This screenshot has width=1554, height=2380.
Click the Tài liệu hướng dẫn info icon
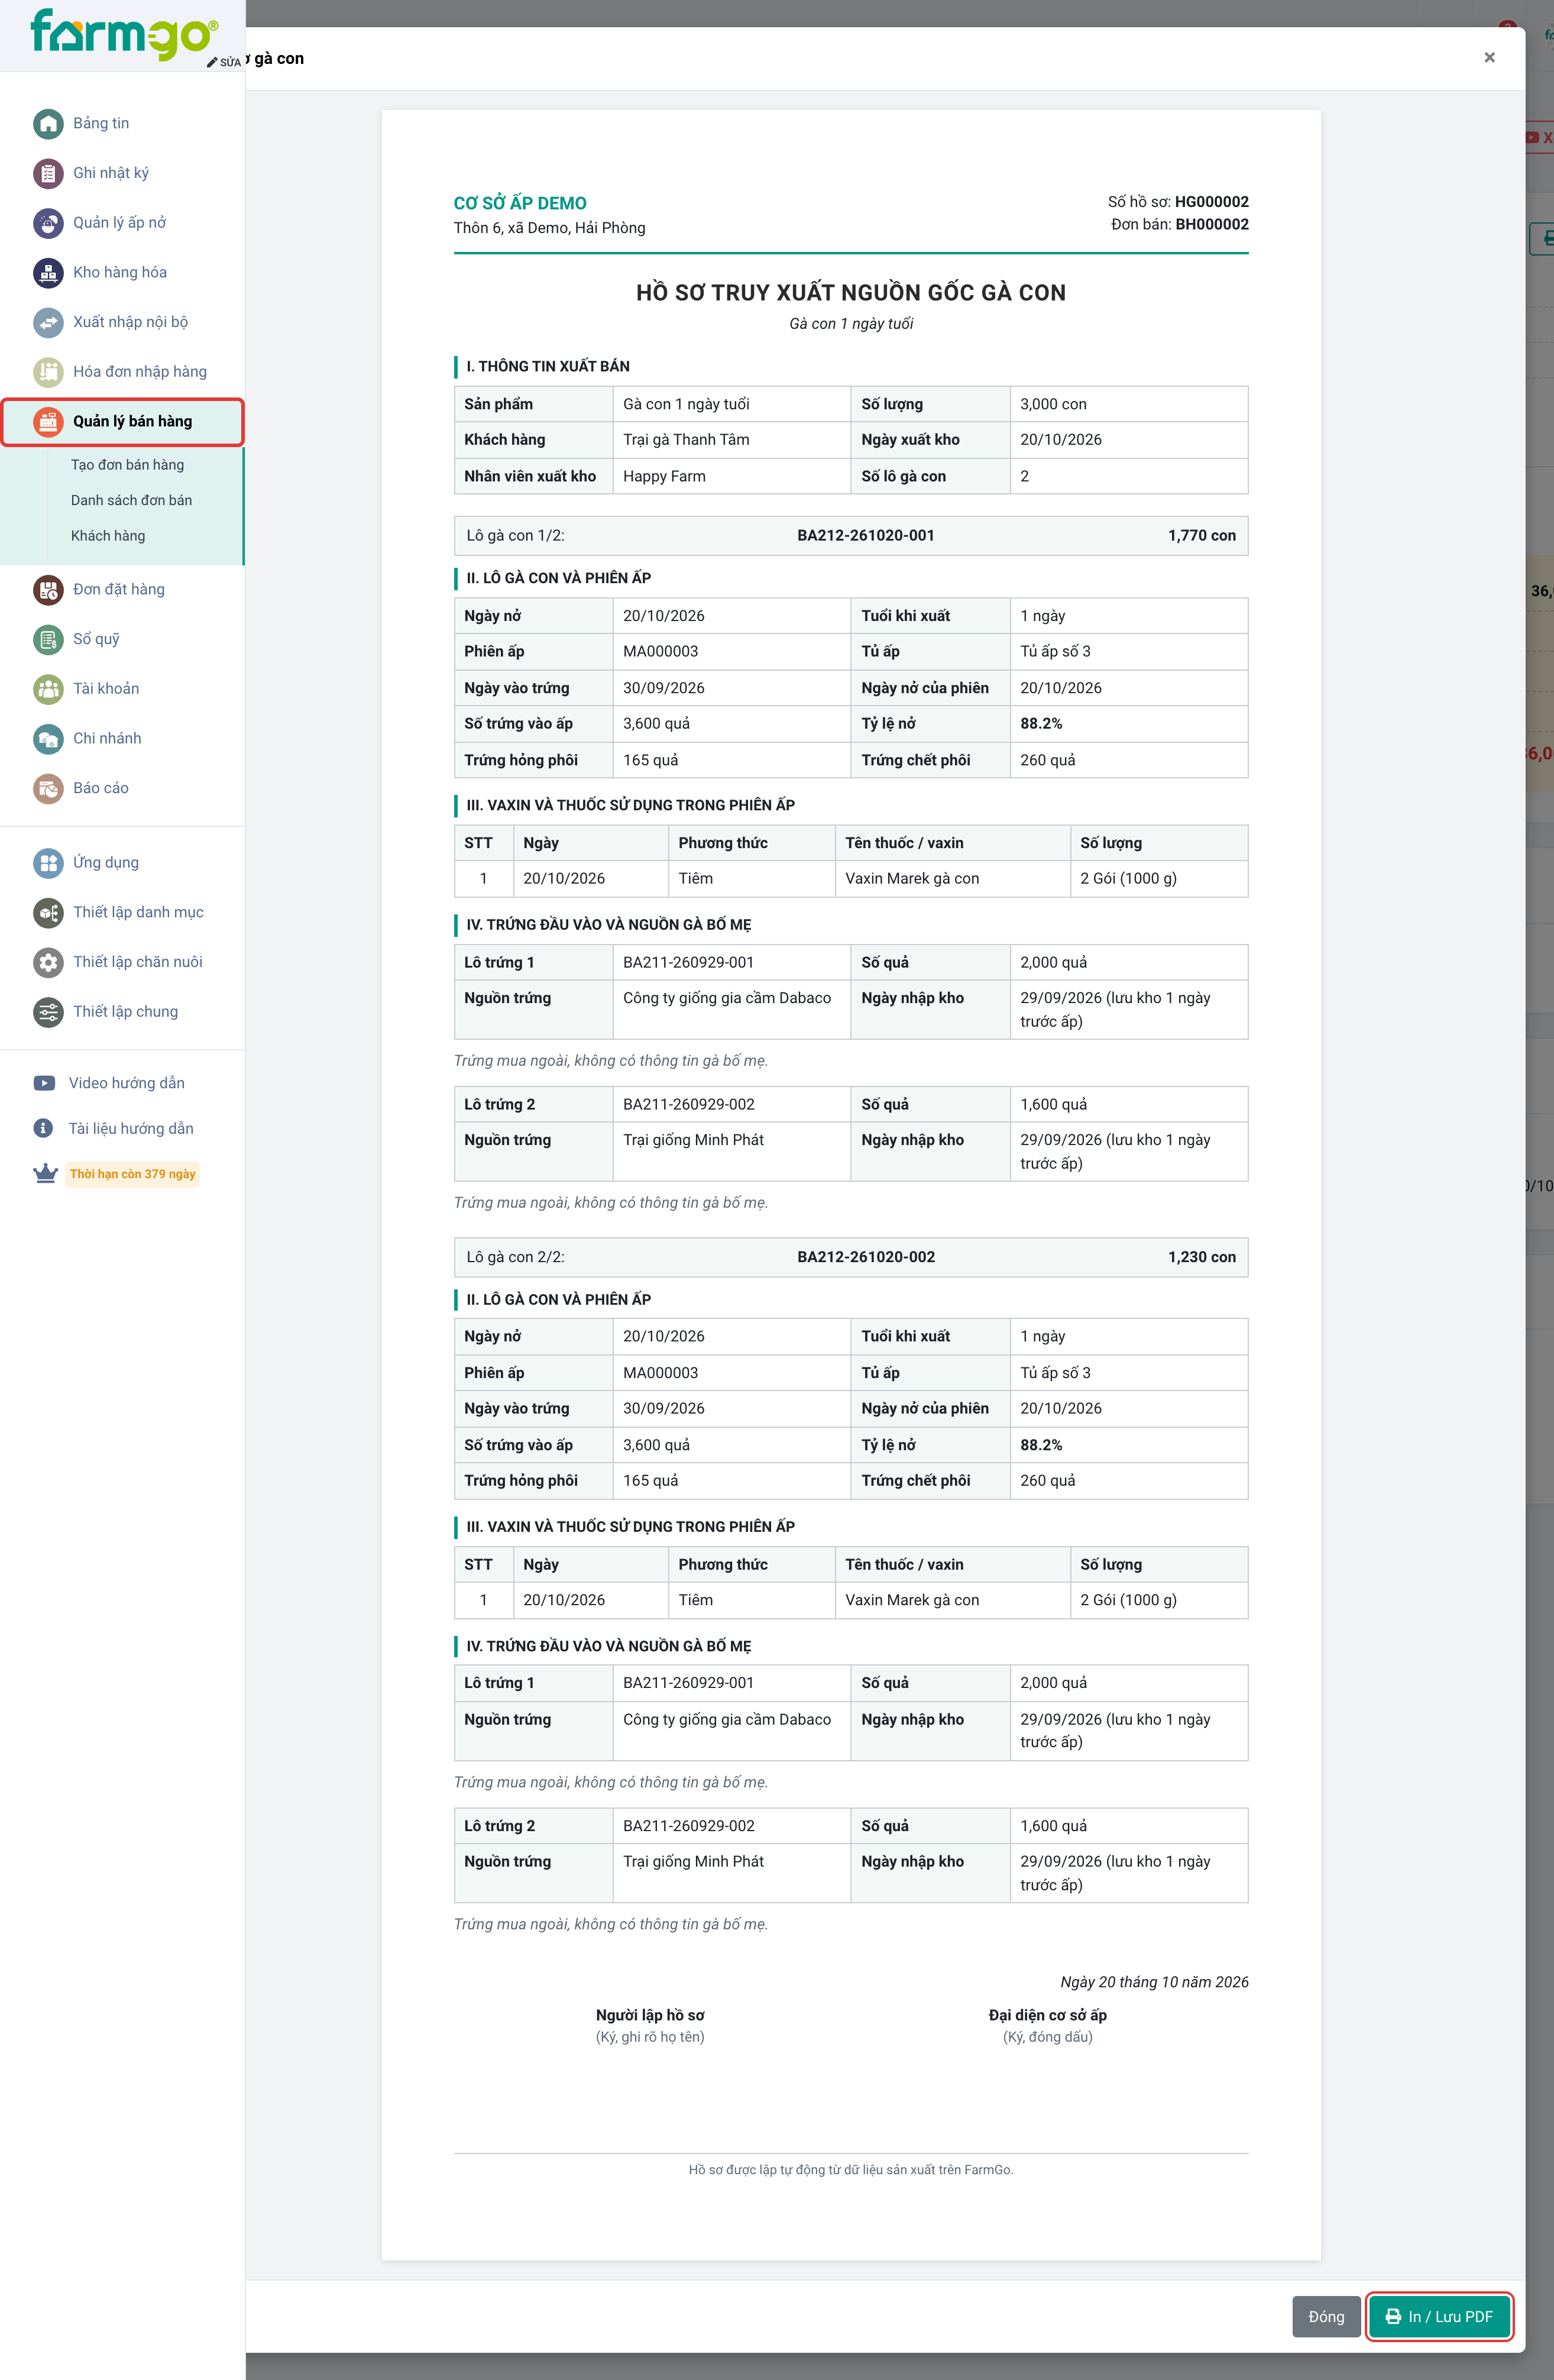click(x=43, y=1128)
